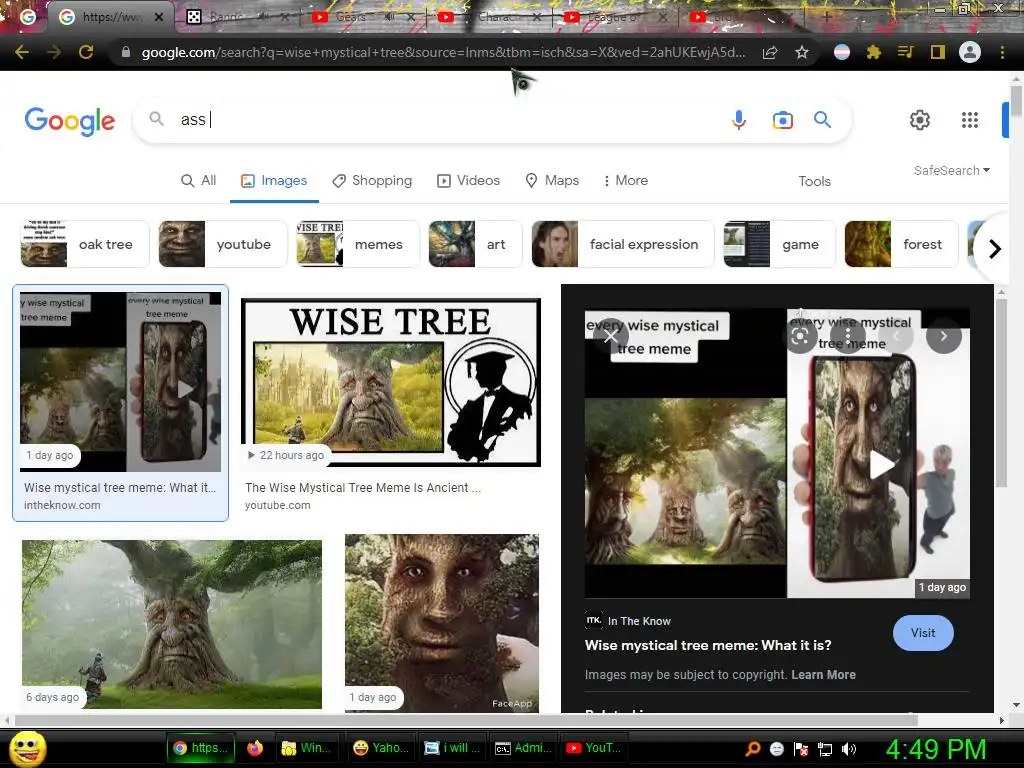Filter by the oak tree chip
Viewport: 1024px width, 768px height.
(x=85, y=244)
